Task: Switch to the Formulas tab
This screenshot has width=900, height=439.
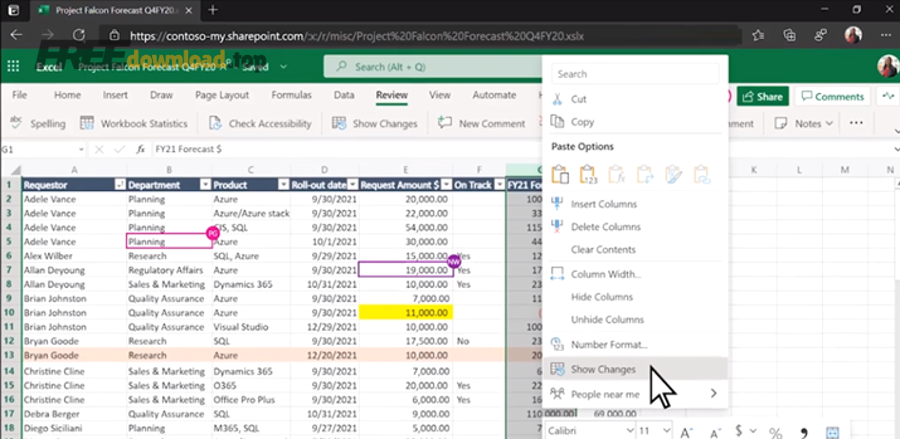Action: tap(292, 95)
